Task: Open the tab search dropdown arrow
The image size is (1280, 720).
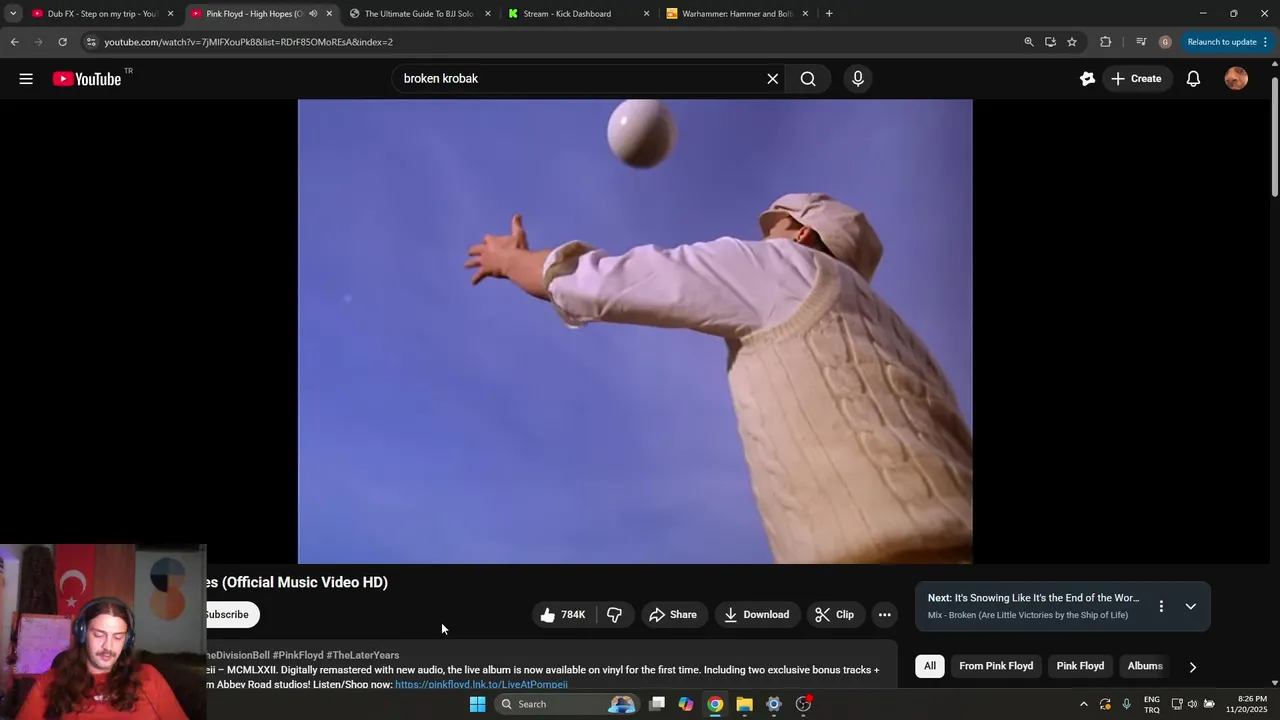Action: 13,14
